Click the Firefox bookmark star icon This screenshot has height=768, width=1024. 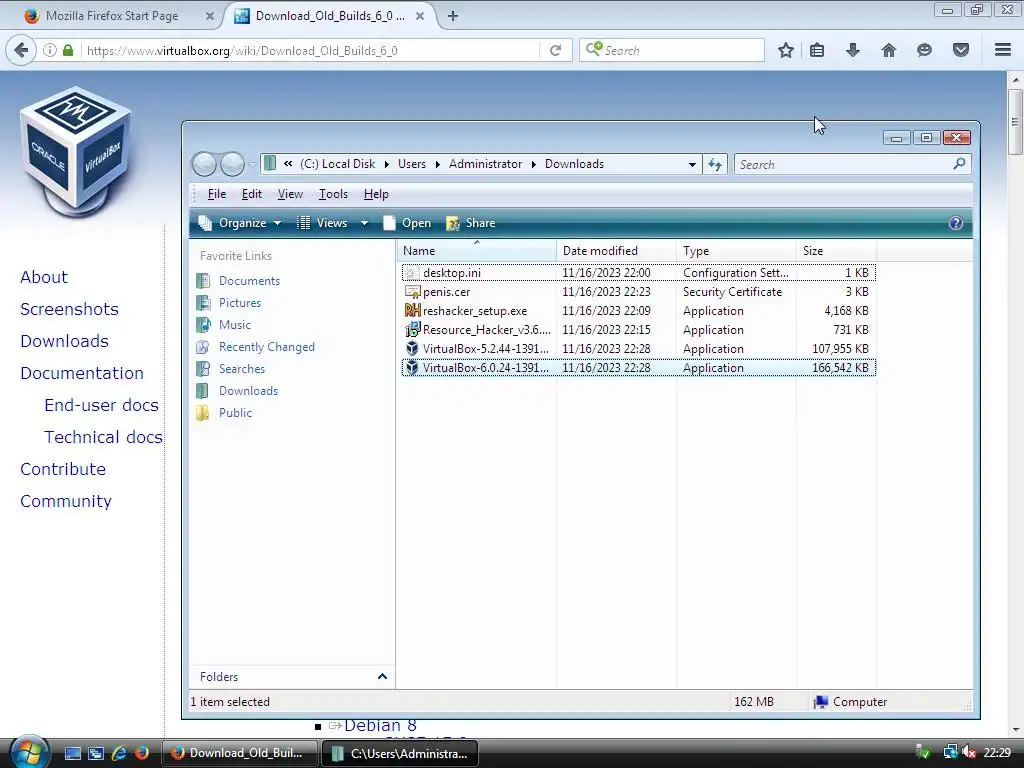[786, 50]
